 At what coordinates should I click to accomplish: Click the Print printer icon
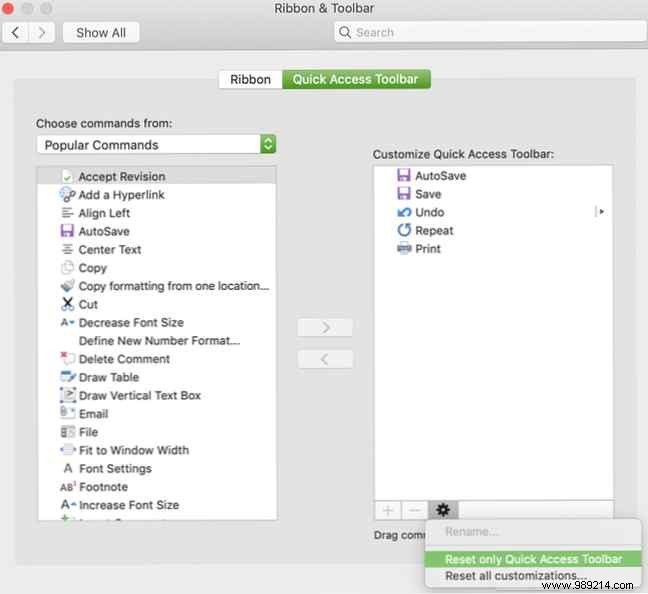pos(404,248)
